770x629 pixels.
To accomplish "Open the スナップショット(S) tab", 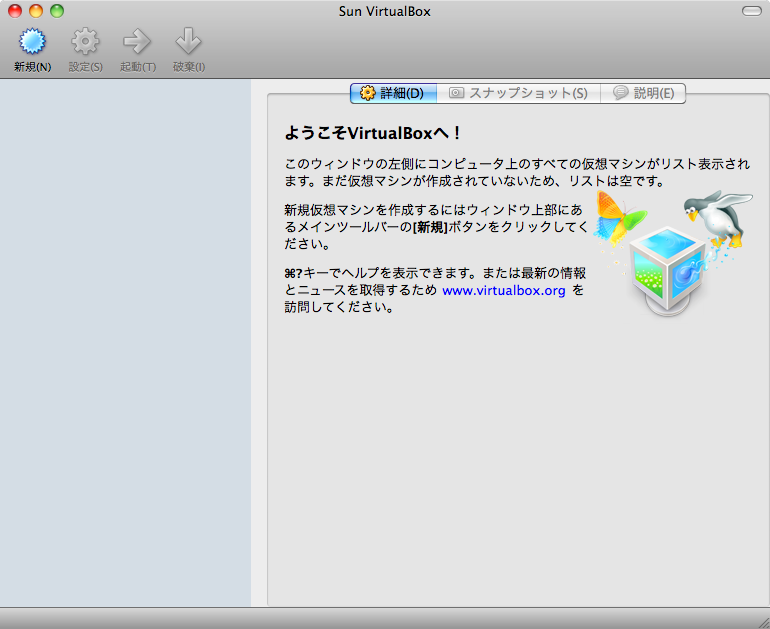I will (x=519, y=93).
